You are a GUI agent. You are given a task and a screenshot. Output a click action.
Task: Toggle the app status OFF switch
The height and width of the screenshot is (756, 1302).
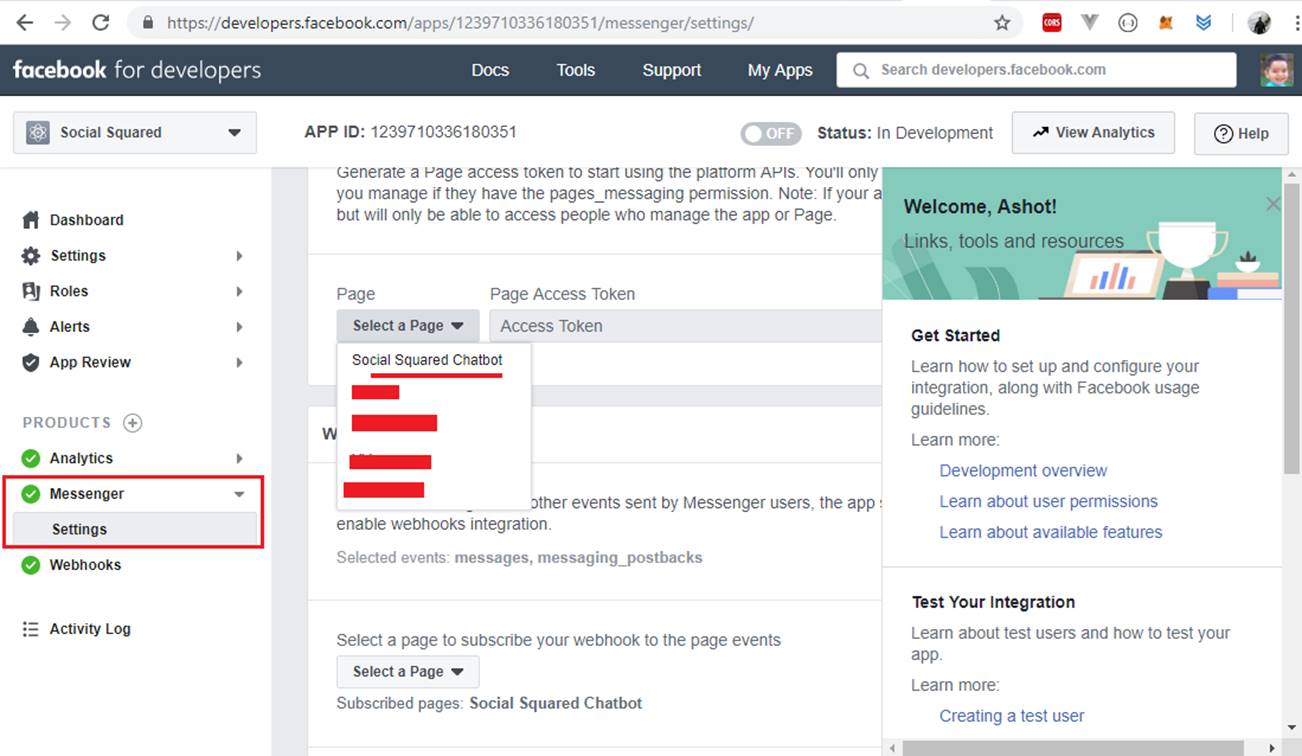click(771, 133)
